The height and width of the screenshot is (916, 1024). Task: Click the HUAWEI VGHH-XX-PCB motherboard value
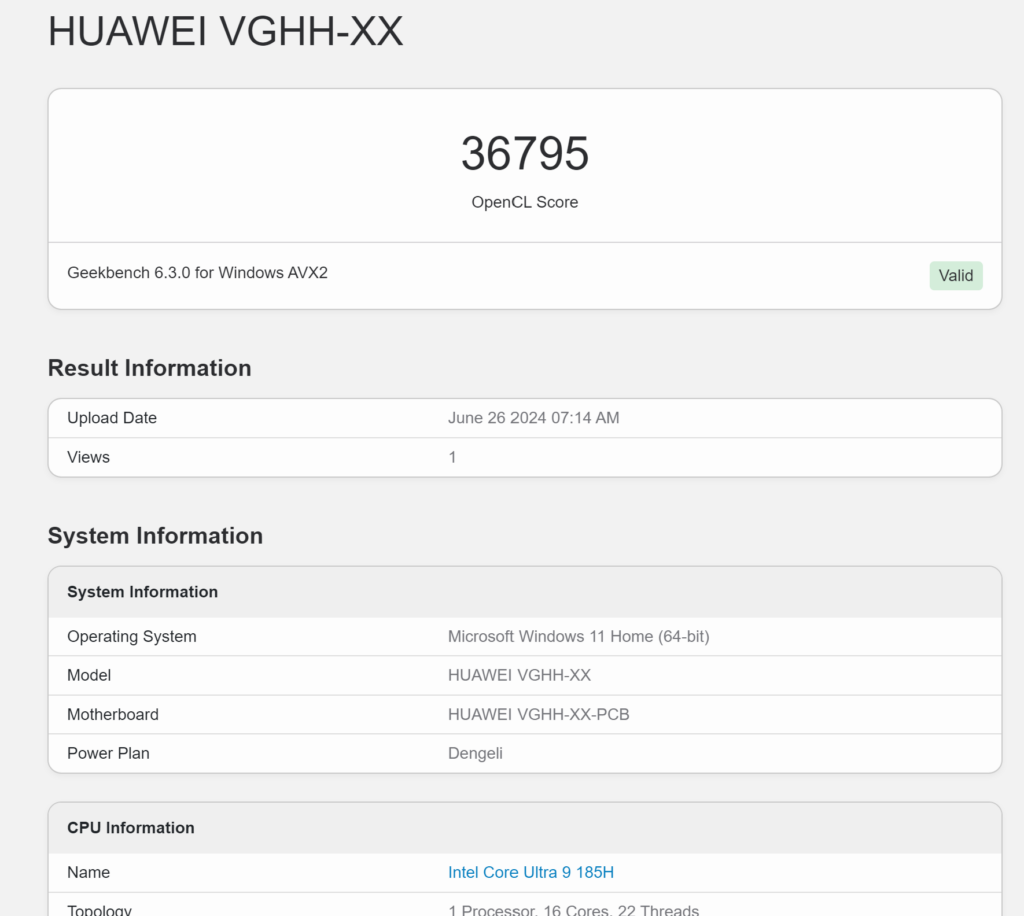(x=538, y=714)
